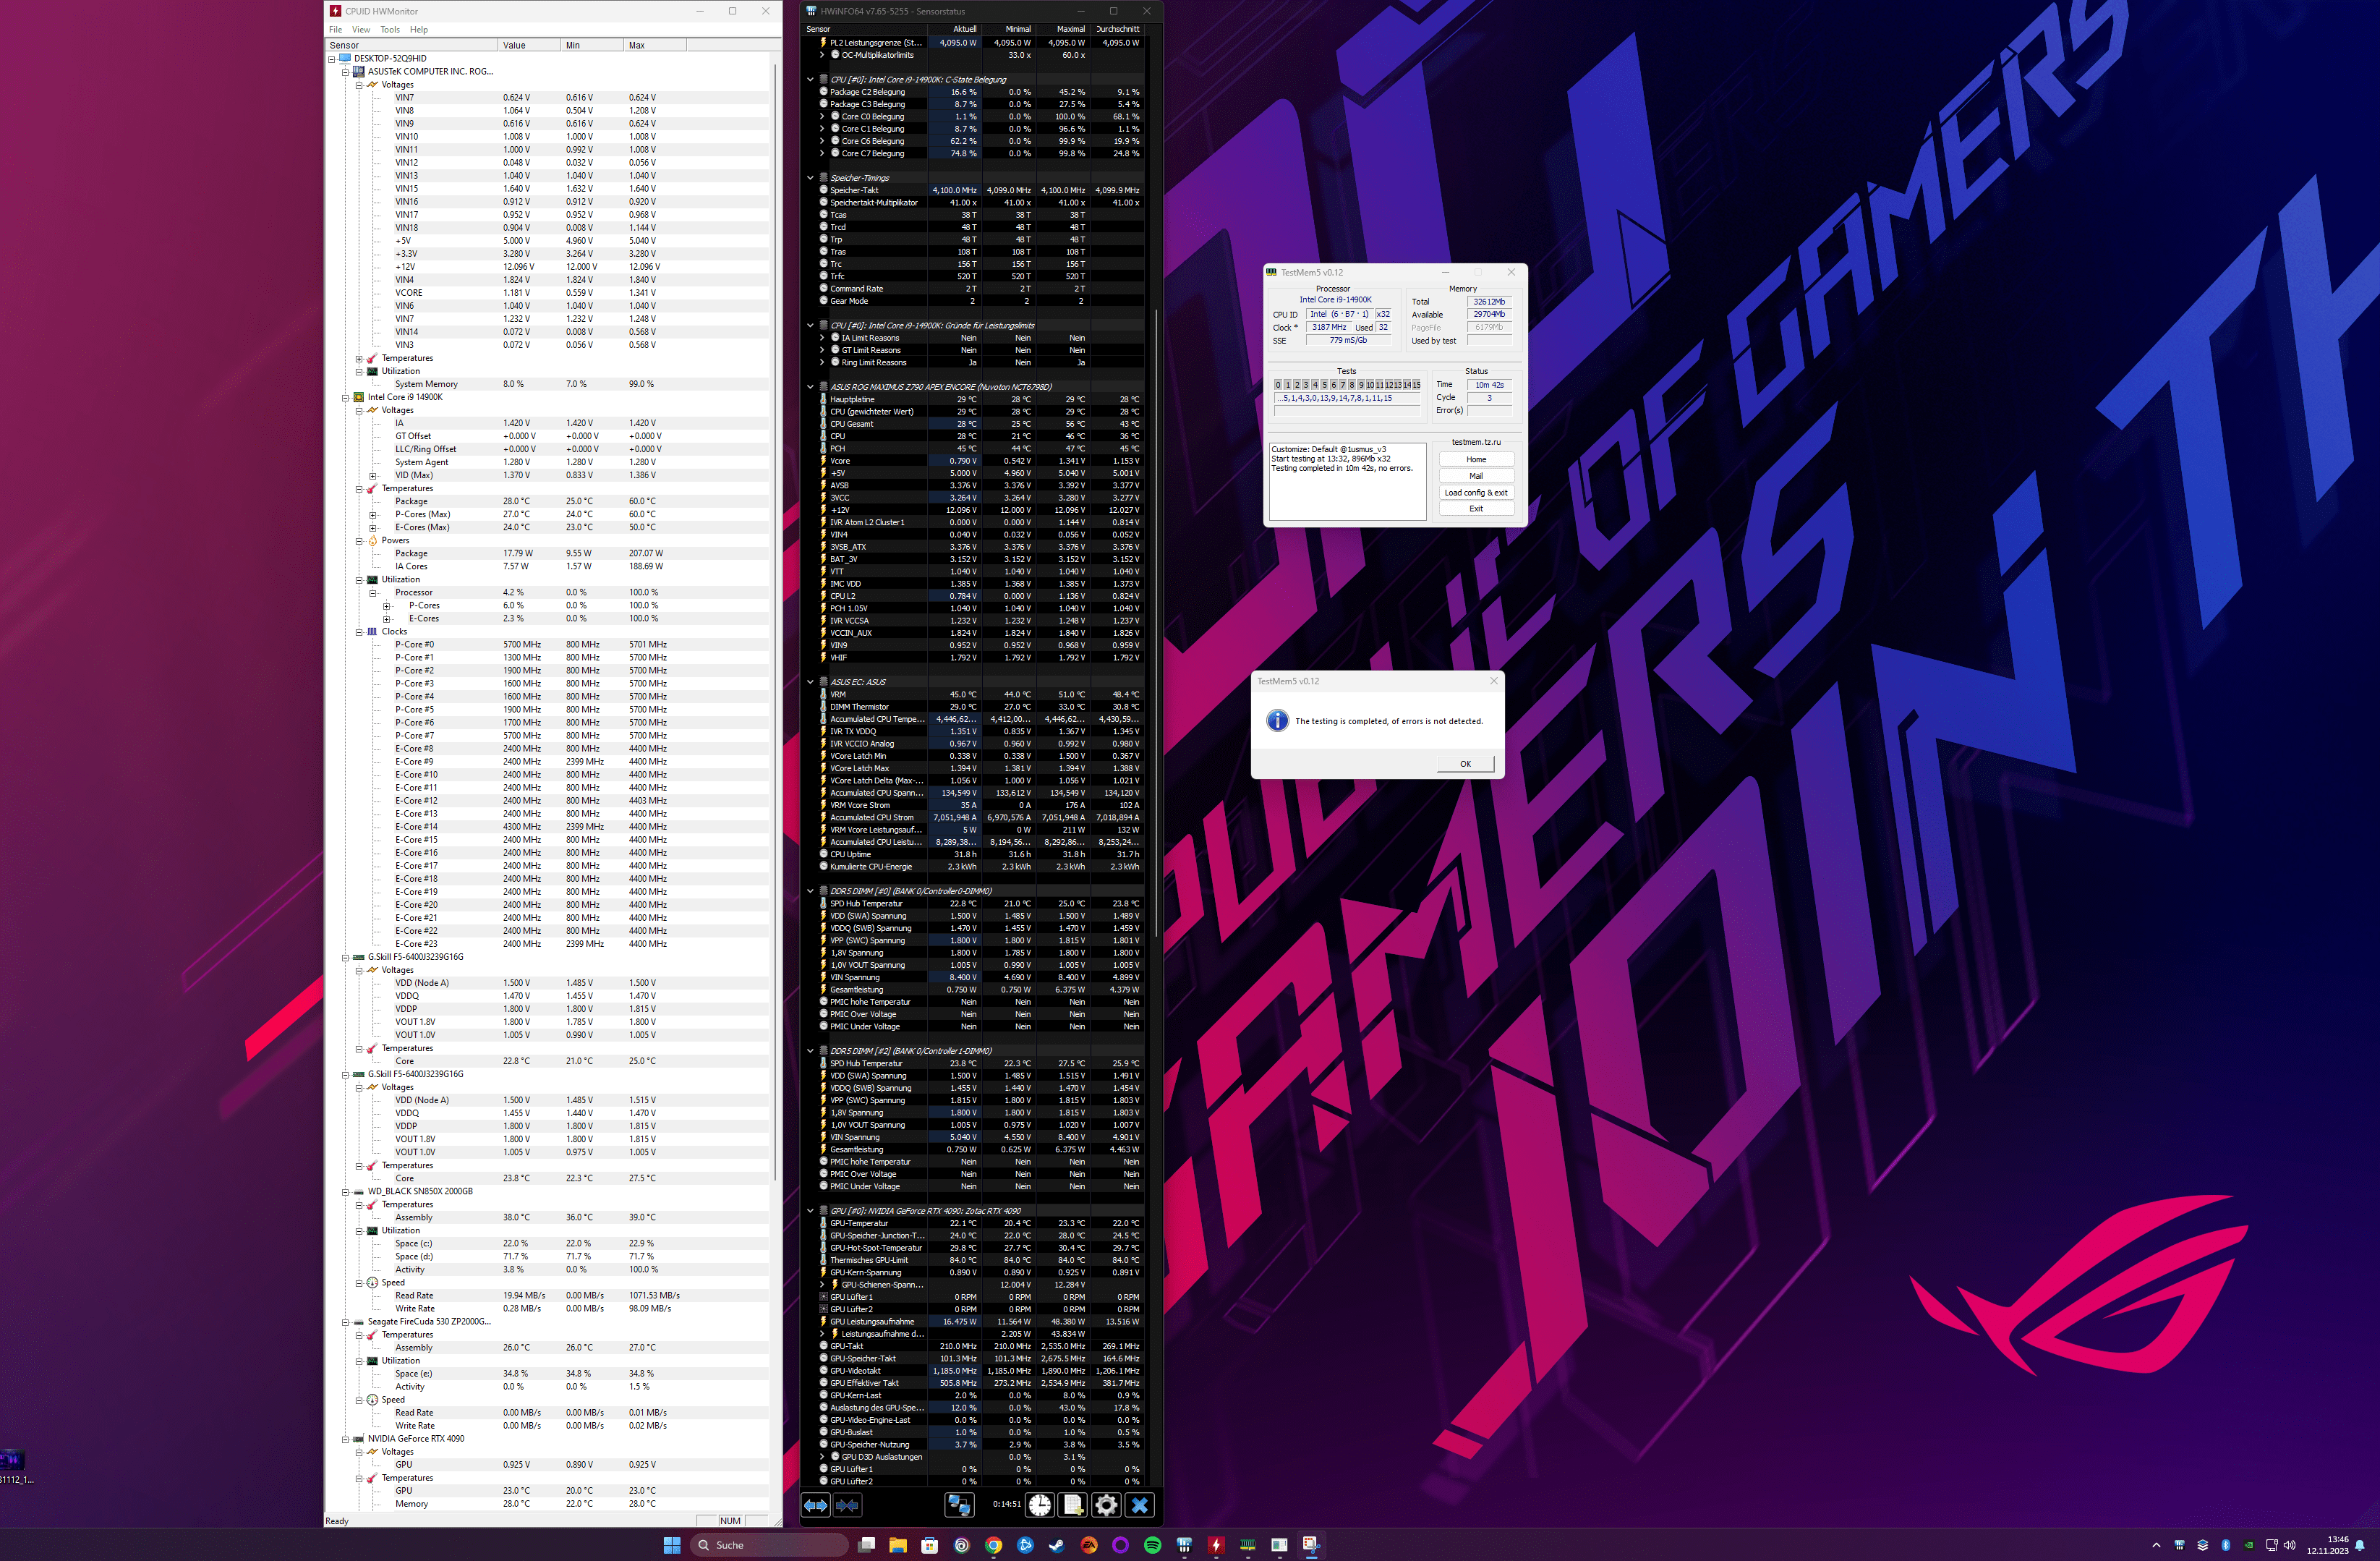Image resolution: width=2380 pixels, height=1561 pixels.
Task: Collapse Clocks section in HWMonitor
Action: [359, 632]
